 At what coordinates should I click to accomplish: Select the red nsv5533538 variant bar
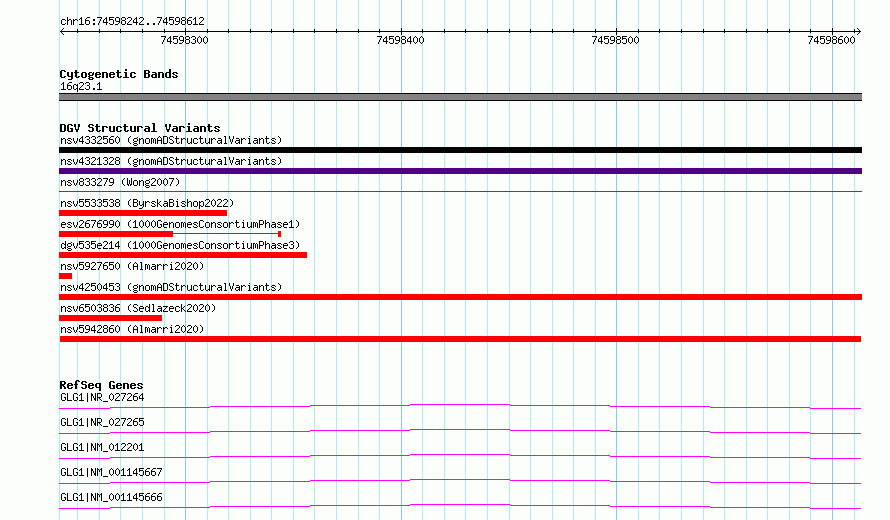(143, 213)
